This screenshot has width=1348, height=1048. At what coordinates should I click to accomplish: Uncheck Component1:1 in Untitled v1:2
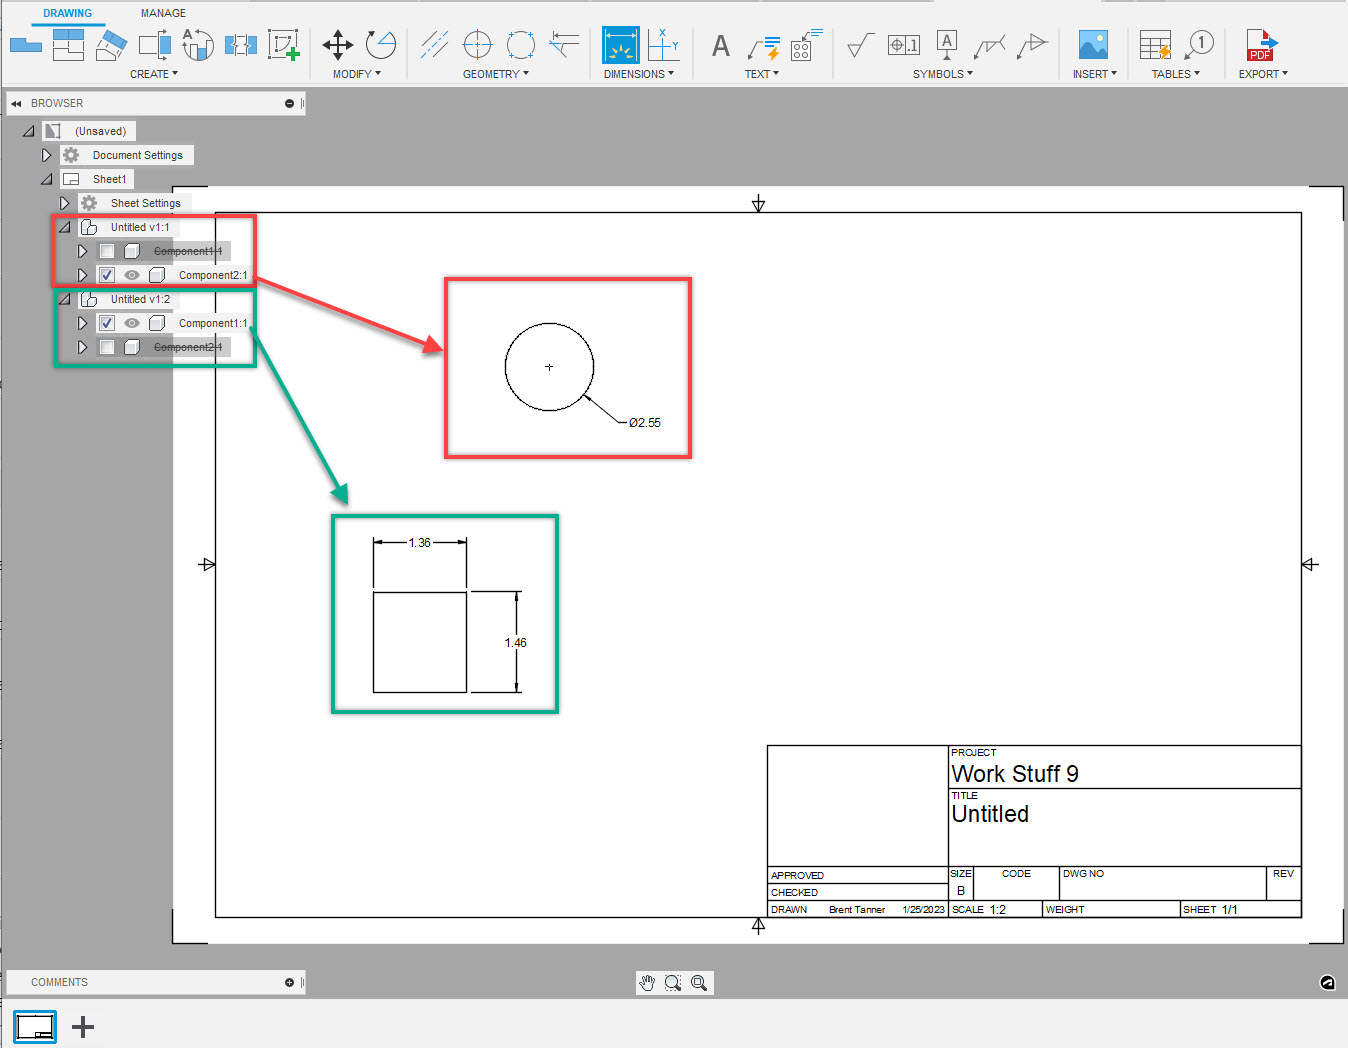(106, 323)
